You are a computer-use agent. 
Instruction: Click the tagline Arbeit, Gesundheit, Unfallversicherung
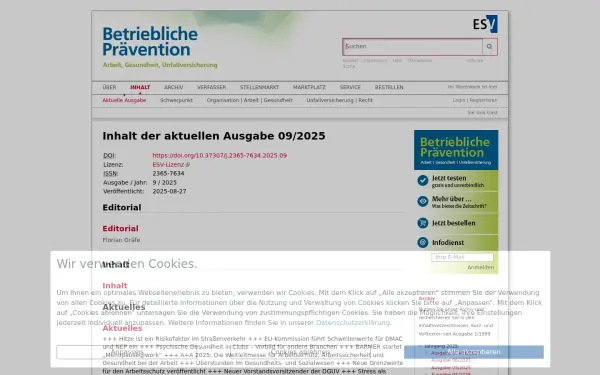(x=160, y=65)
